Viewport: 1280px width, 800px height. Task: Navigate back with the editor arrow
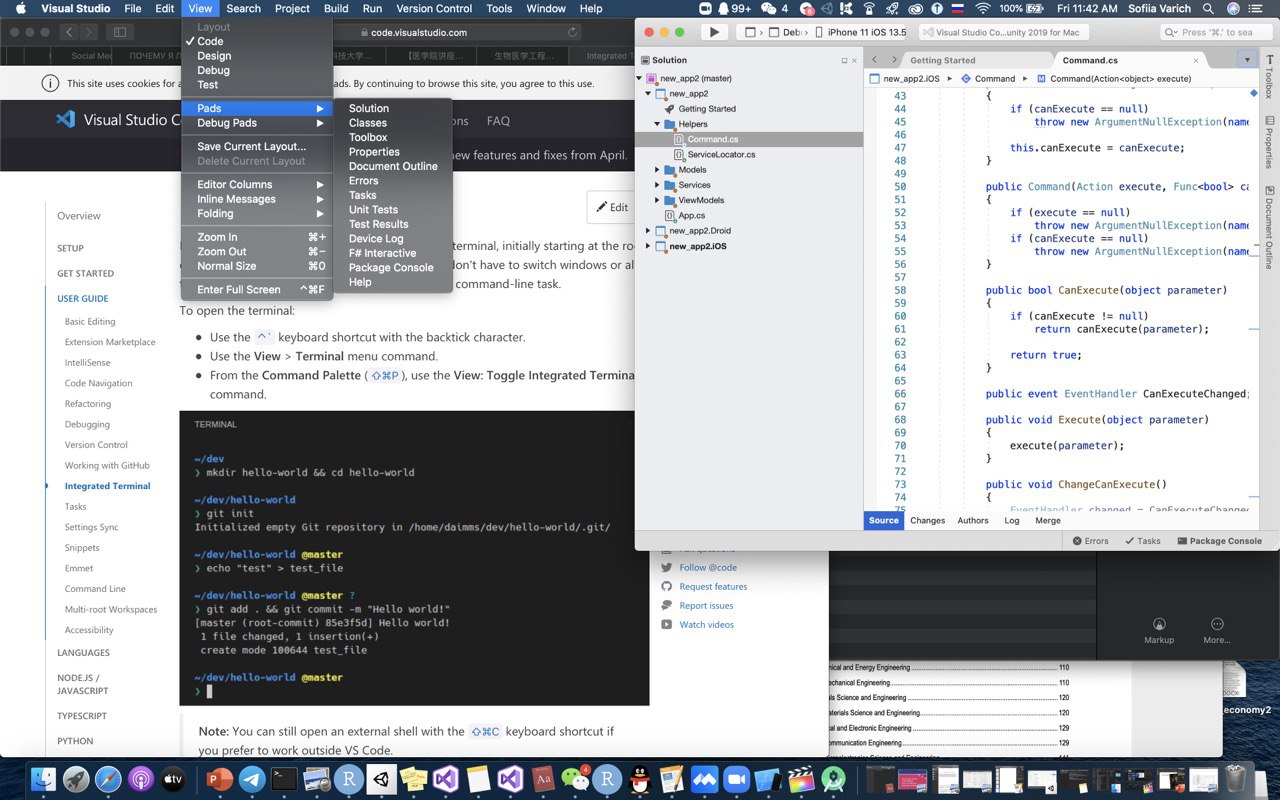click(875, 60)
